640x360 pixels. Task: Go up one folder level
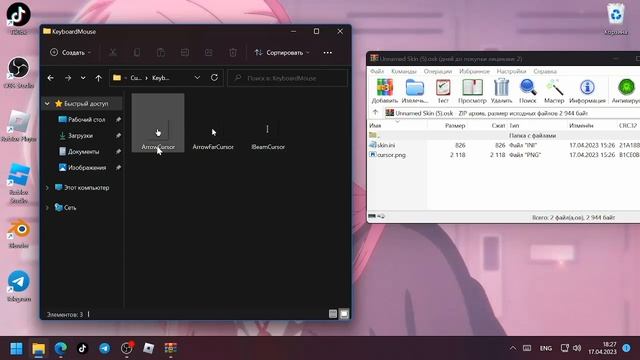point(98,78)
